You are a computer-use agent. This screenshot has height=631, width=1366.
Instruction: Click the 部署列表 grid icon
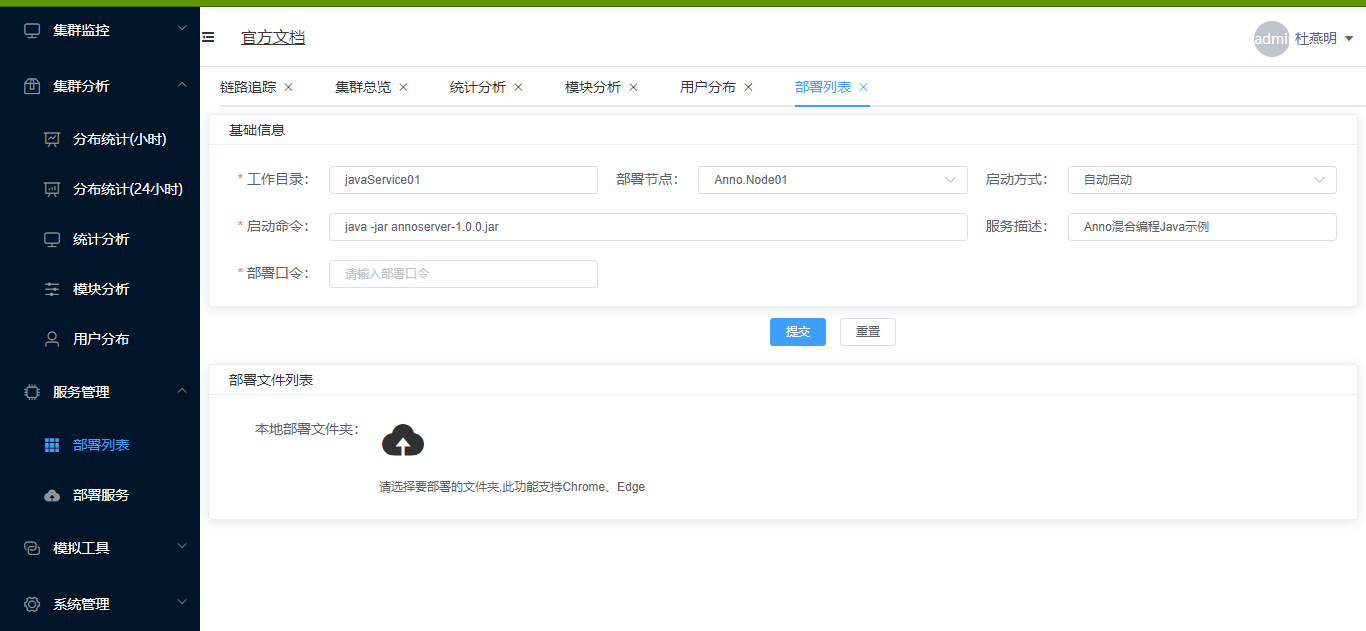(x=52, y=445)
